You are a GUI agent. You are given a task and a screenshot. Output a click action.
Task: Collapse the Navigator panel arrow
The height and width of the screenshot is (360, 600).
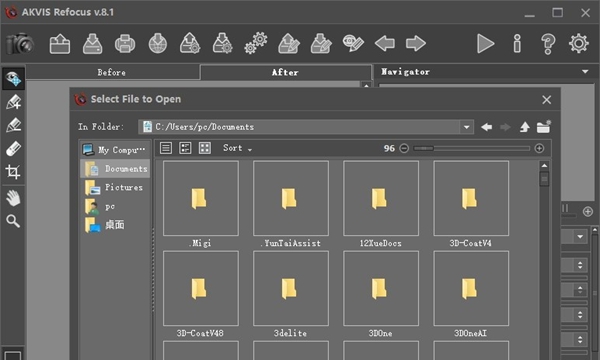pyautogui.click(x=585, y=72)
